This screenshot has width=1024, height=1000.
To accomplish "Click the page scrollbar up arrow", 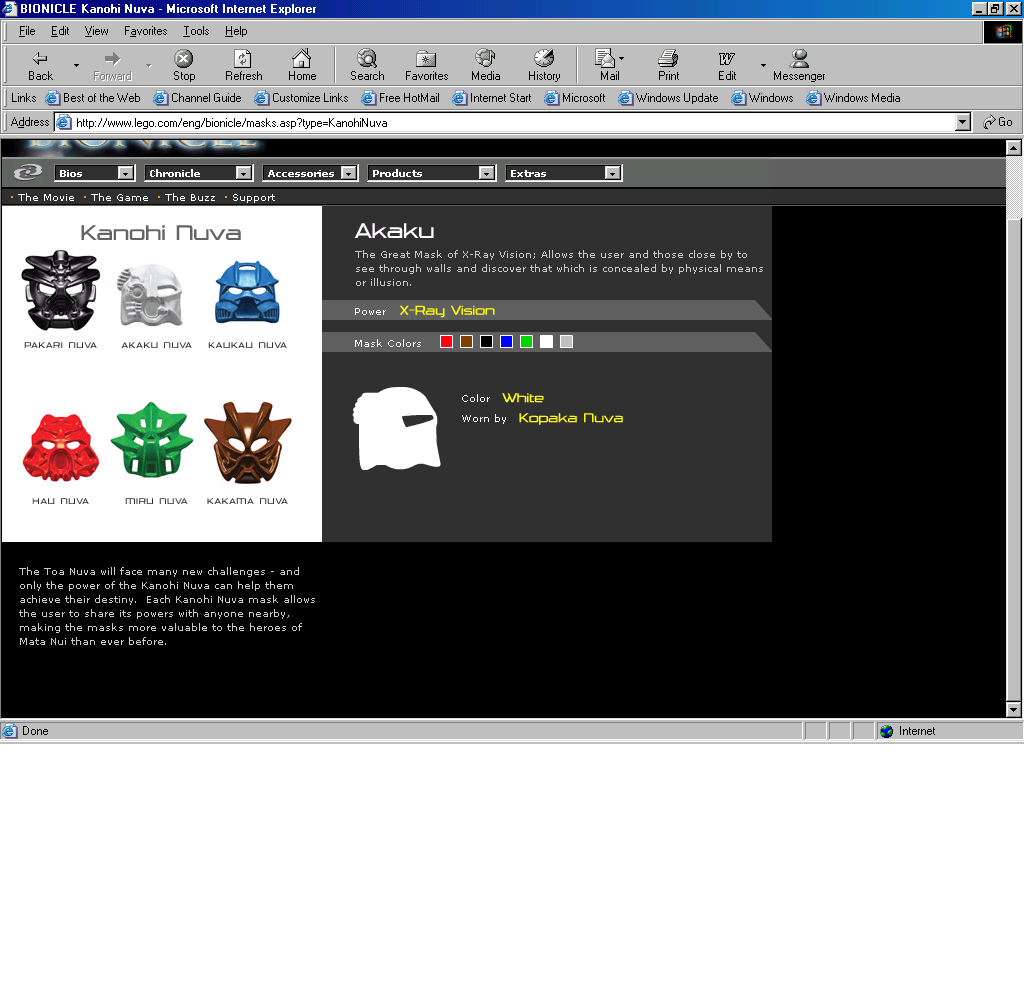I will pos(1014,148).
